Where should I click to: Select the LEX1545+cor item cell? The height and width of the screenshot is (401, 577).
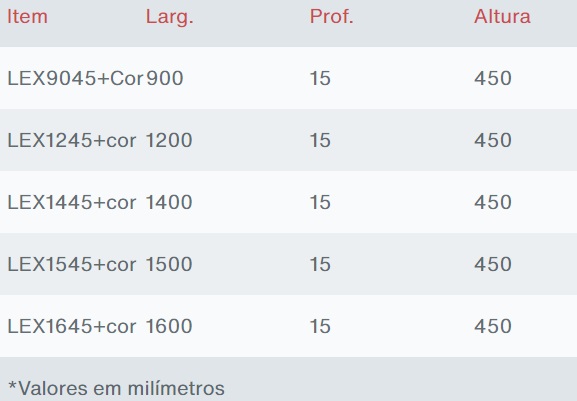(x=72, y=264)
